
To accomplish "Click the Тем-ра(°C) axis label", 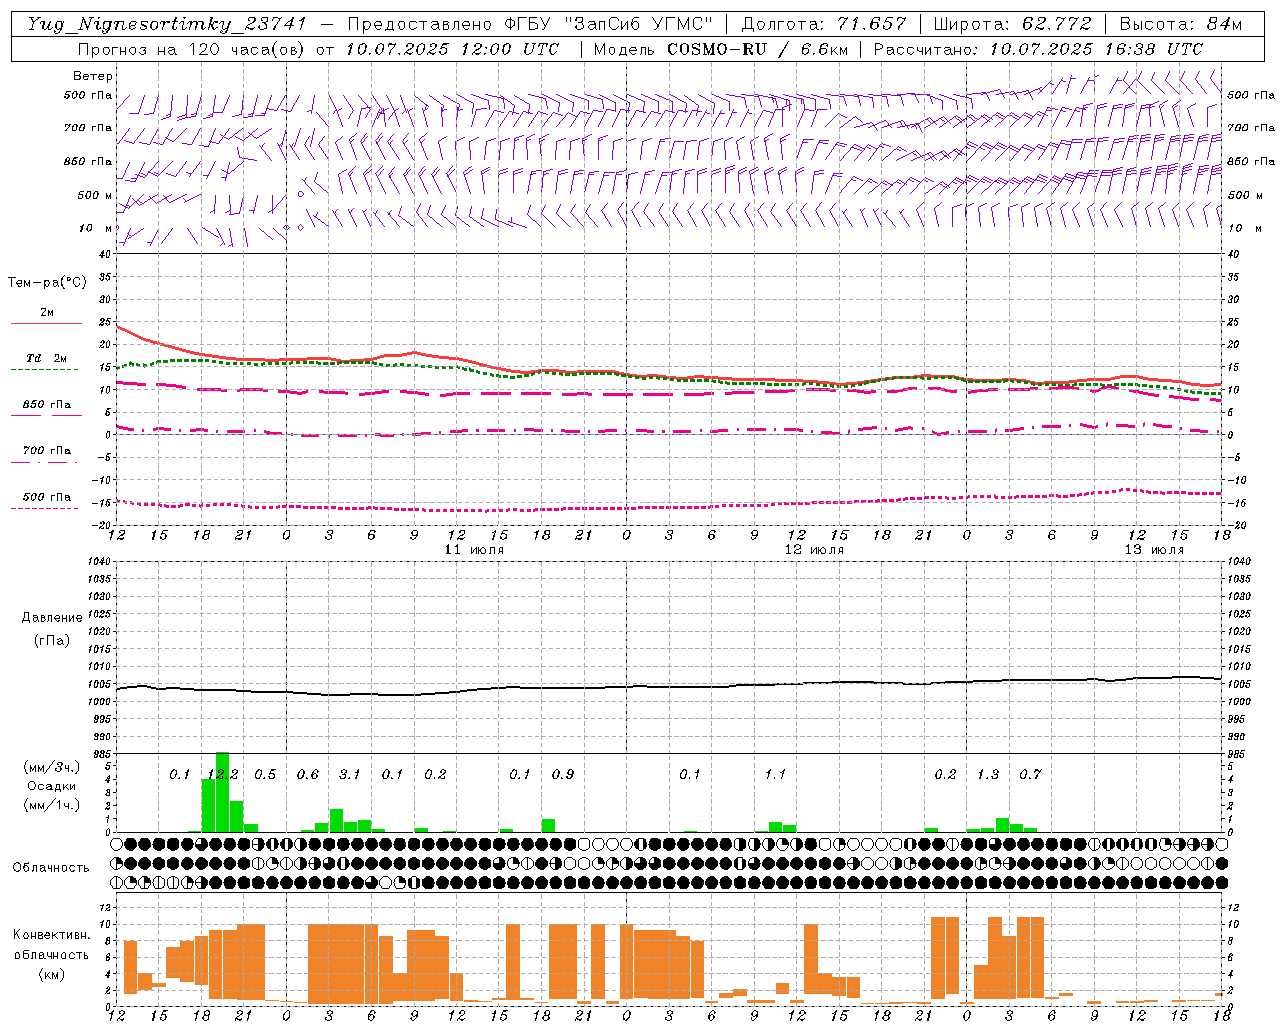I will coord(47,283).
